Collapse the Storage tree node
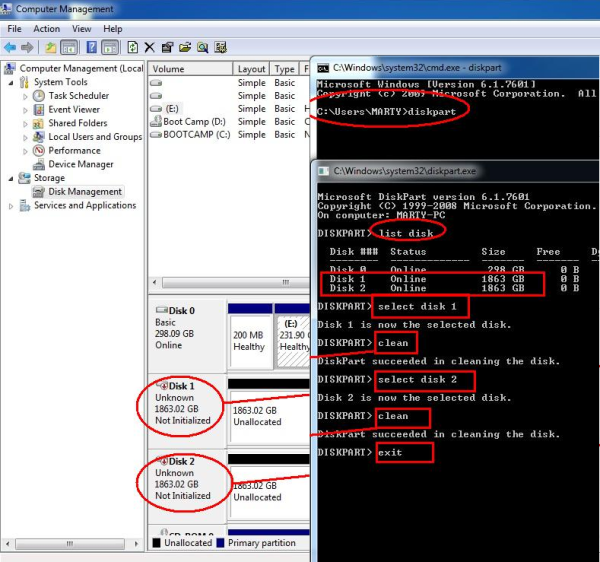This screenshot has height=562, width=600. 11,178
